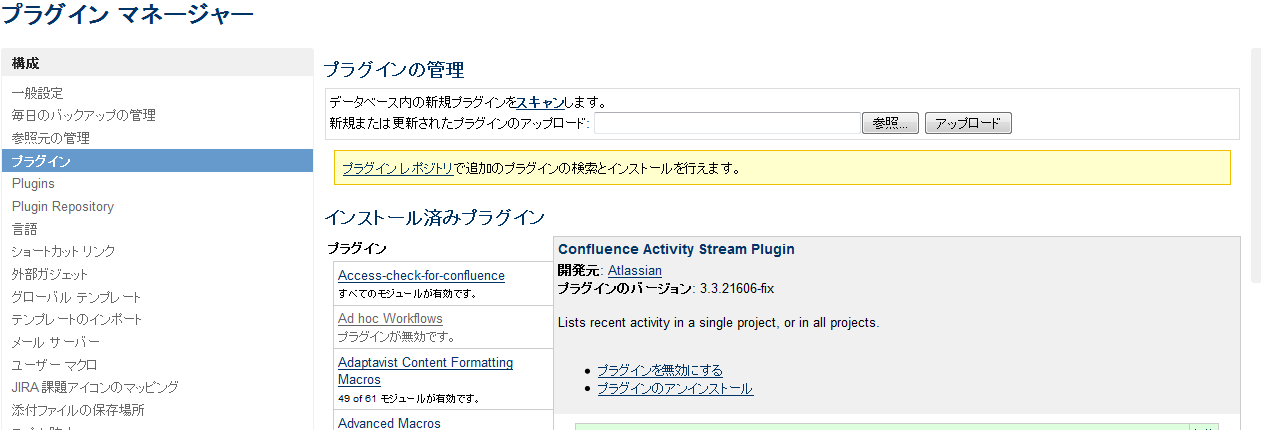This screenshot has height=430, width=1261.
Task: Open JIRA 課題アイコンのマッピング
Action: [x=95, y=387]
